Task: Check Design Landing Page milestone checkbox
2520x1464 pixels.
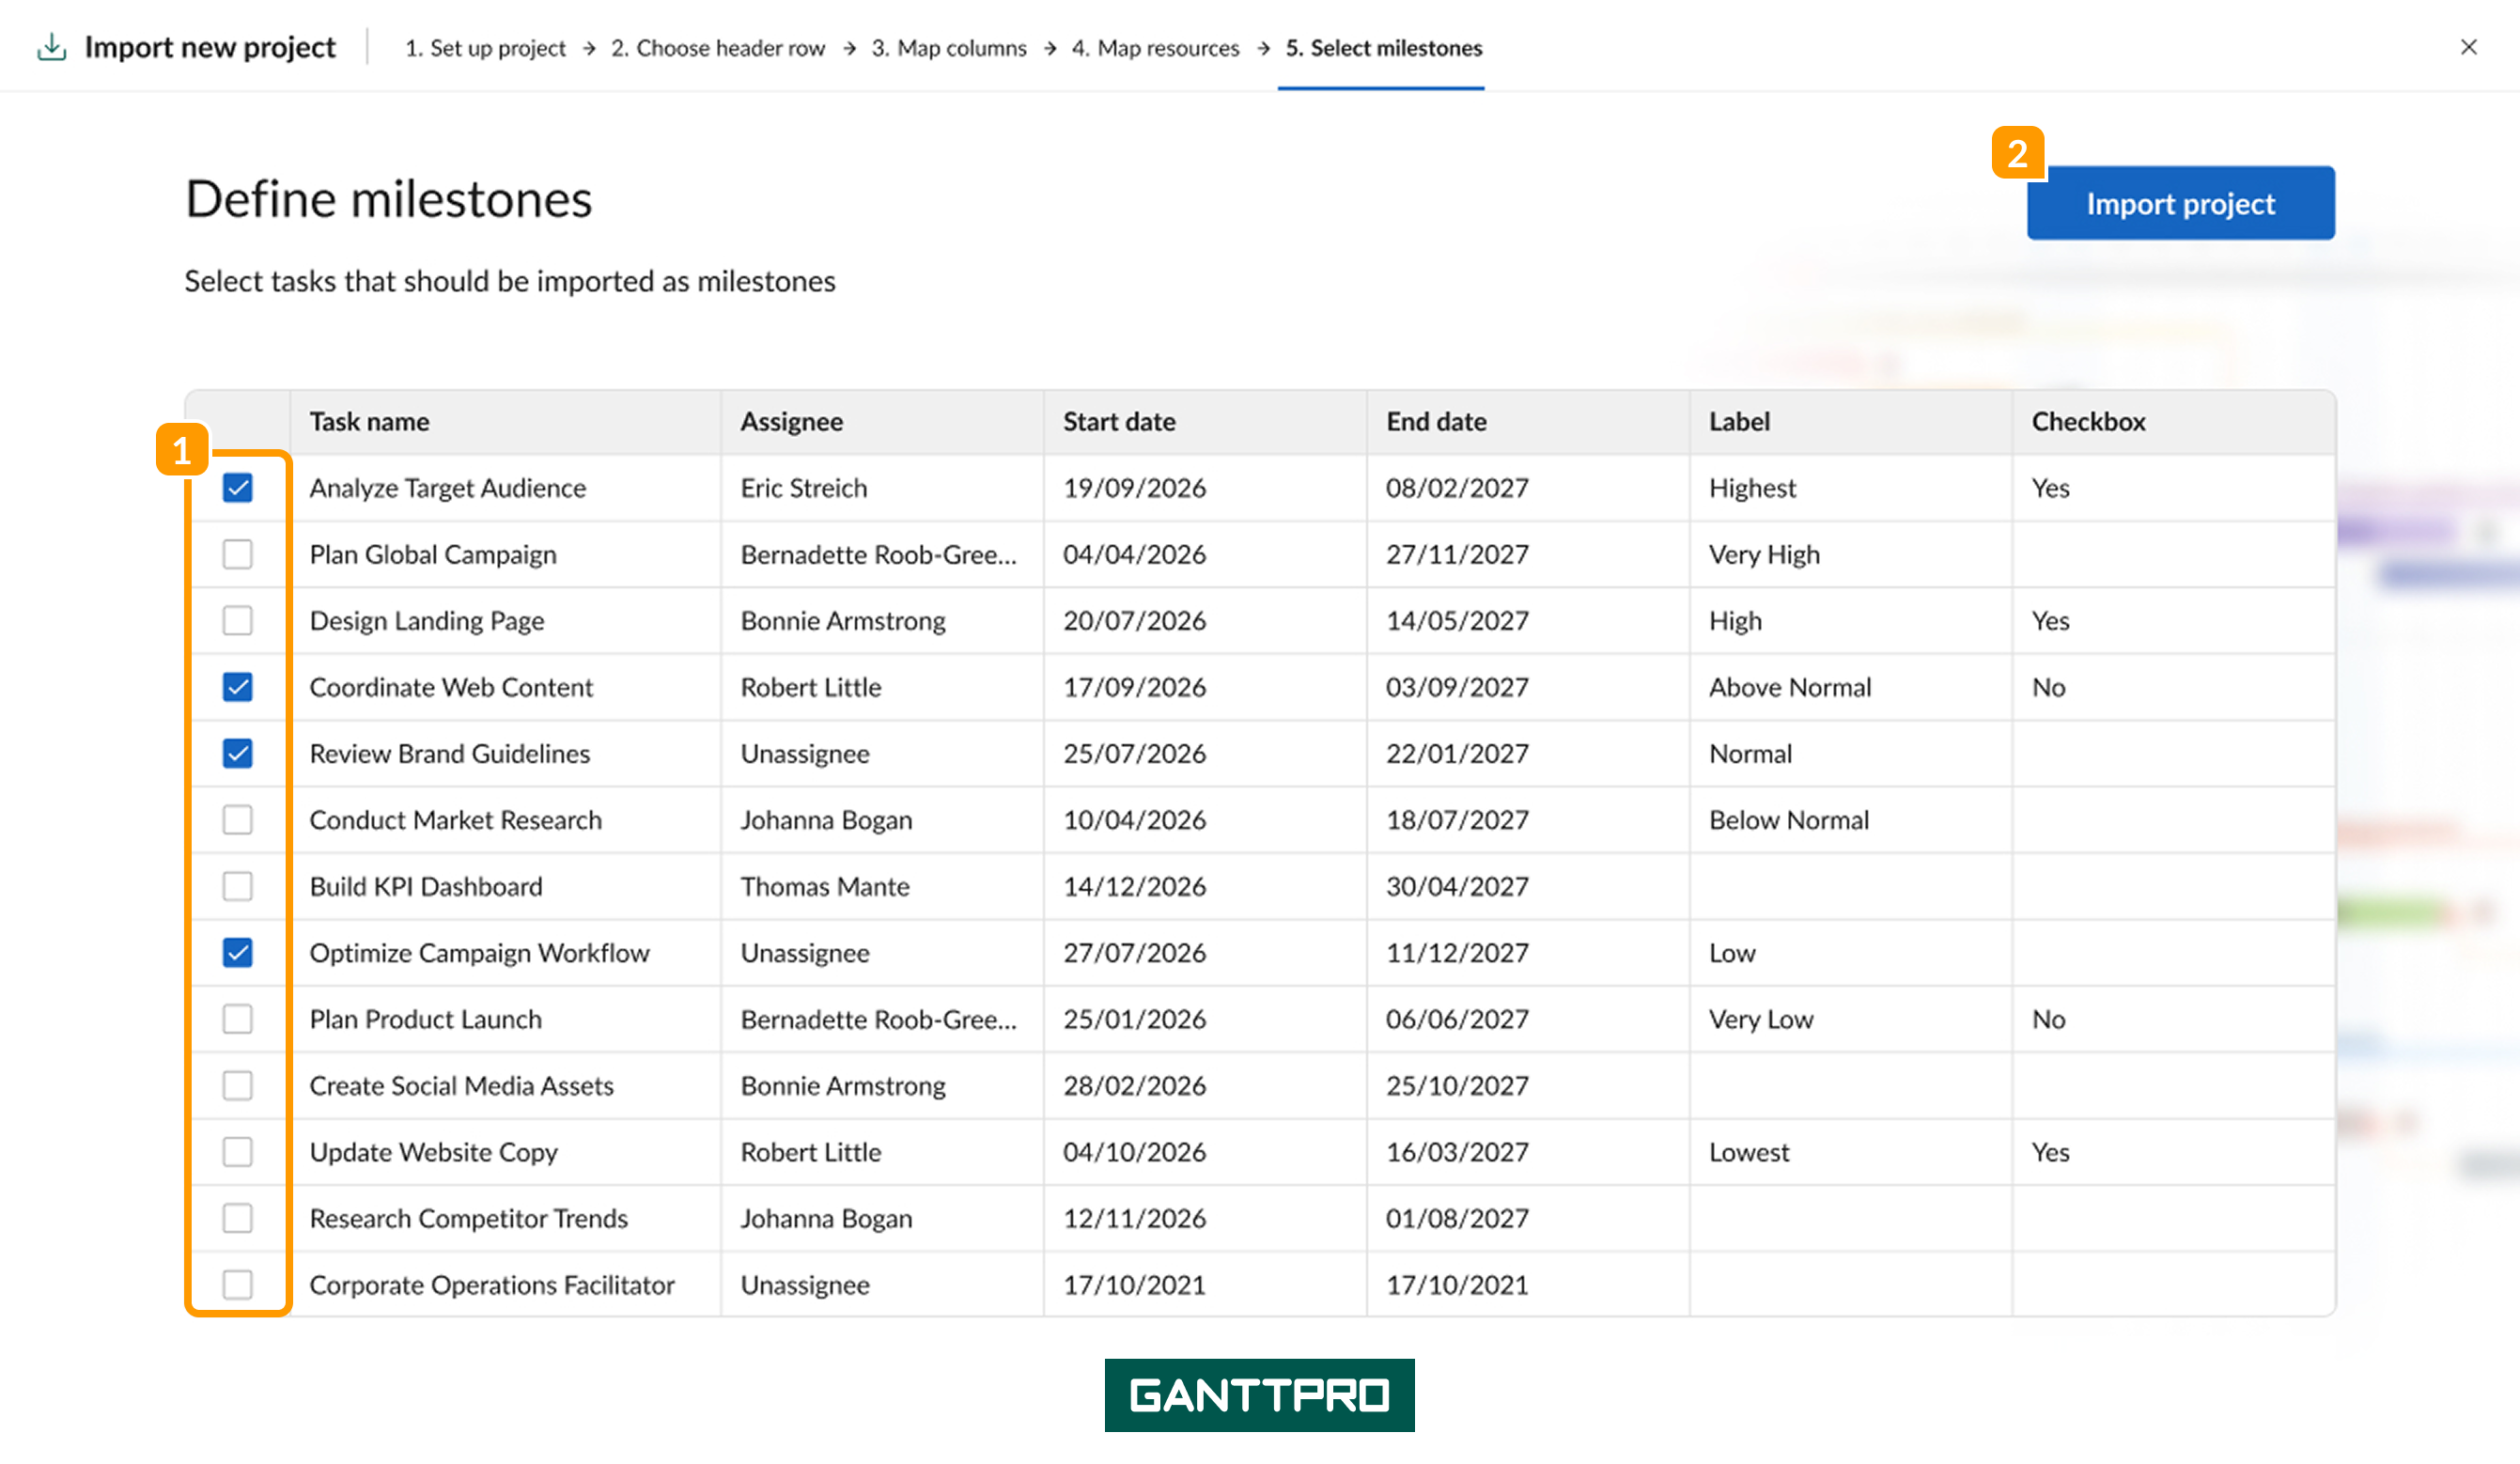Action: (x=237, y=621)
